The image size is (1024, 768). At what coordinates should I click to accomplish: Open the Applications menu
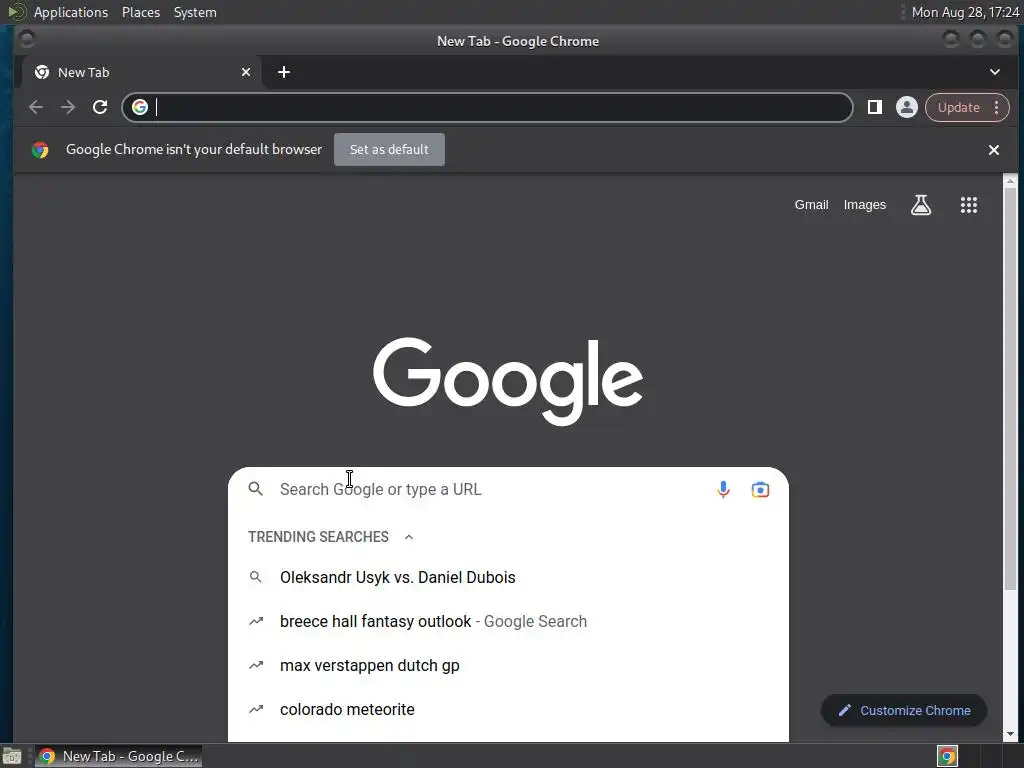71,12
